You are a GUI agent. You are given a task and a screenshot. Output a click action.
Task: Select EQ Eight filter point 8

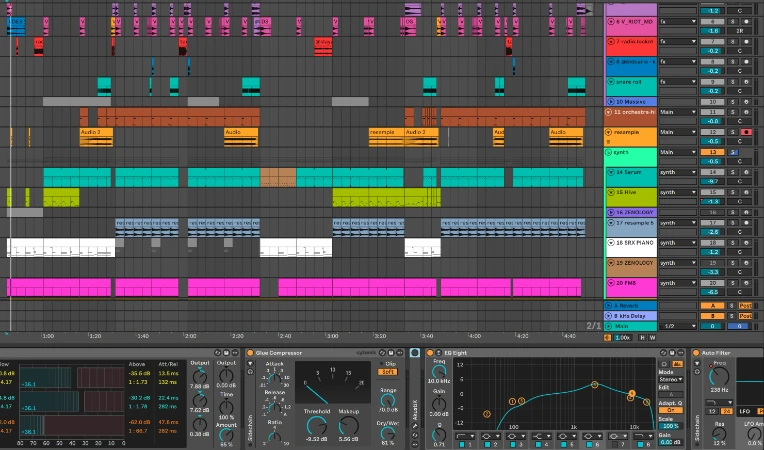coord(647,402)
